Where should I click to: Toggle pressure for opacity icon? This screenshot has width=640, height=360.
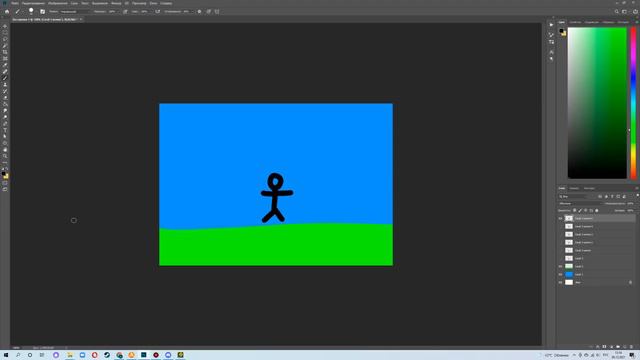click(x=125, y=11)
